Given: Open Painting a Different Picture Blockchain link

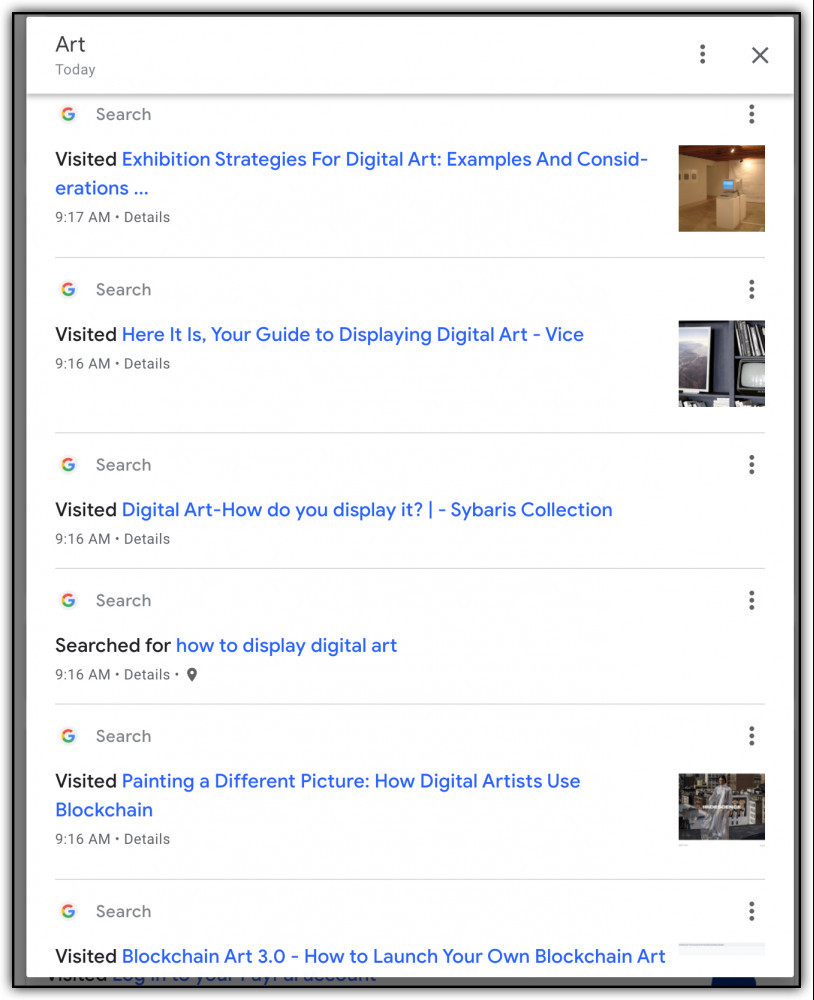Looking at the screenshot, I should point(318,795).
